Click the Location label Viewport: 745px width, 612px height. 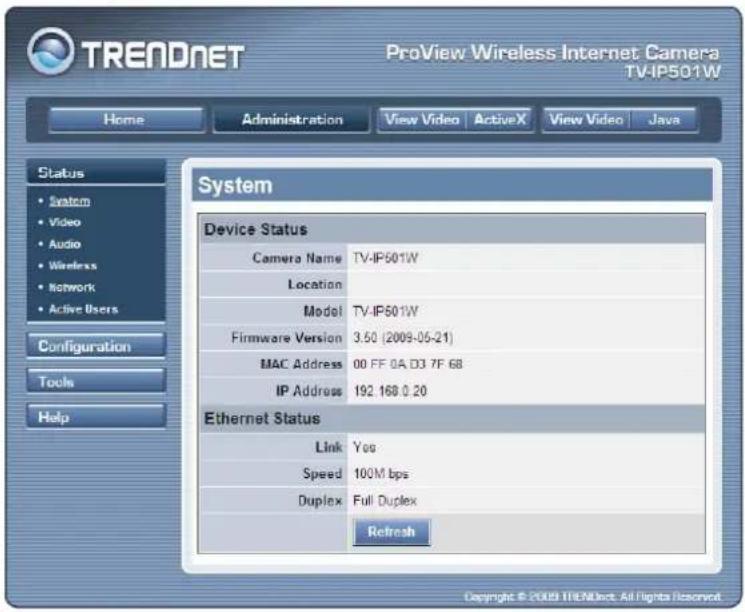[x=315, y=285]
